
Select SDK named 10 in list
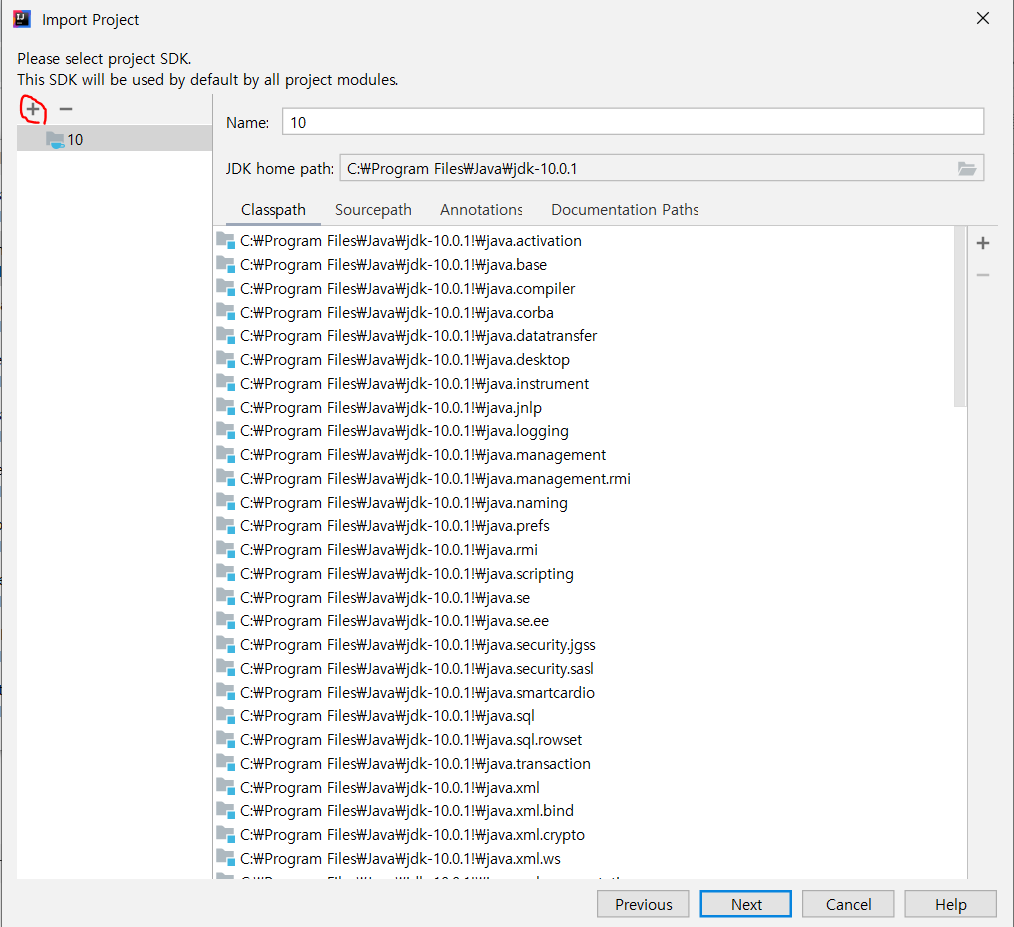114,139
